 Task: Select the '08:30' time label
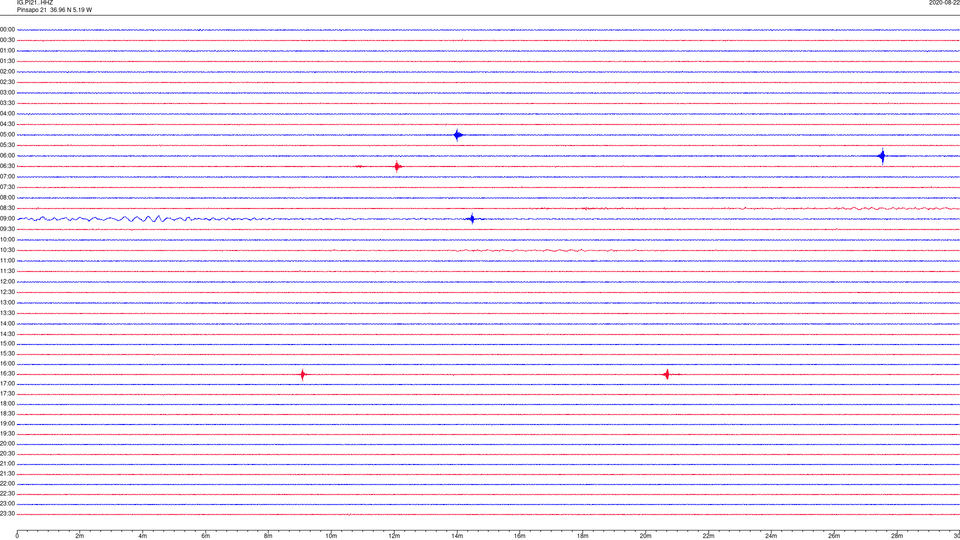click(7, 208)
